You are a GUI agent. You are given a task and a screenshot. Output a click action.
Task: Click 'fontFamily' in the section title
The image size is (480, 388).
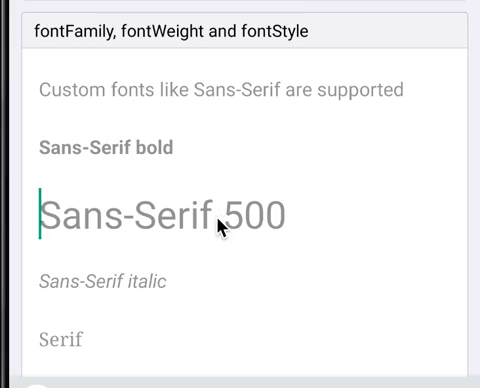pyautogui.click(x=75, y=32)
